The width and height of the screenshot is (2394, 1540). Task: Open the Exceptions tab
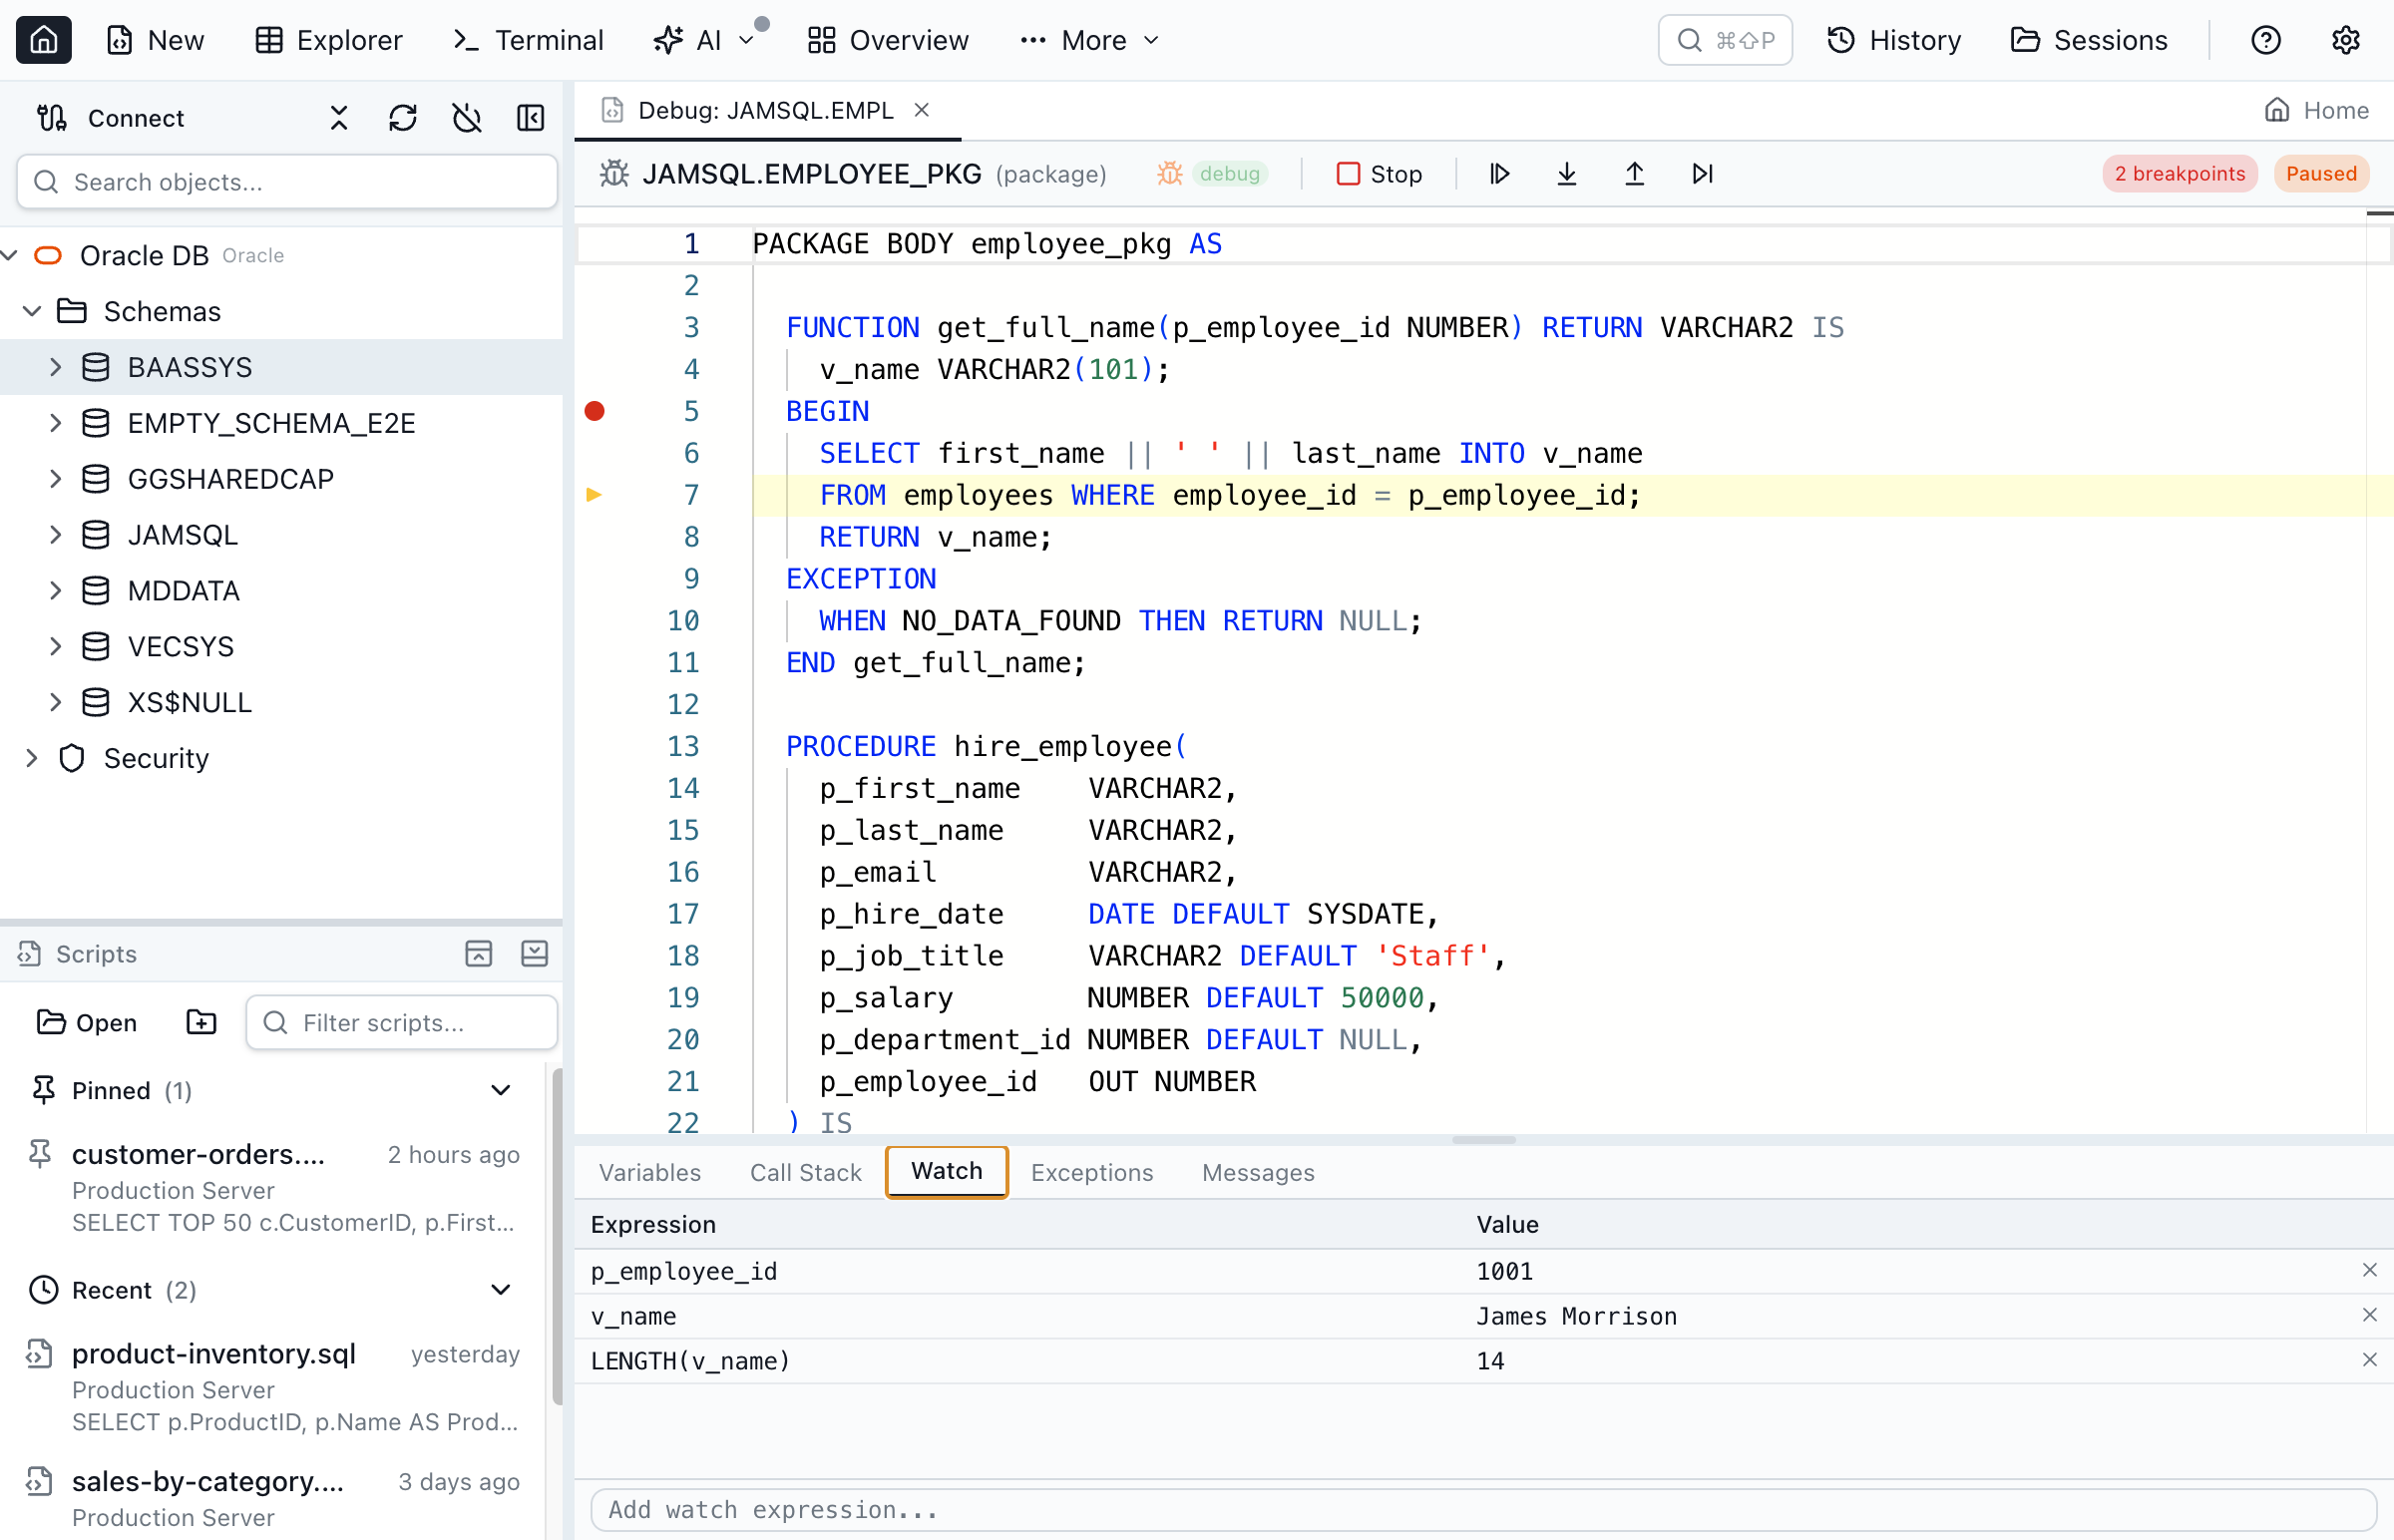tap(1091, 1172)
